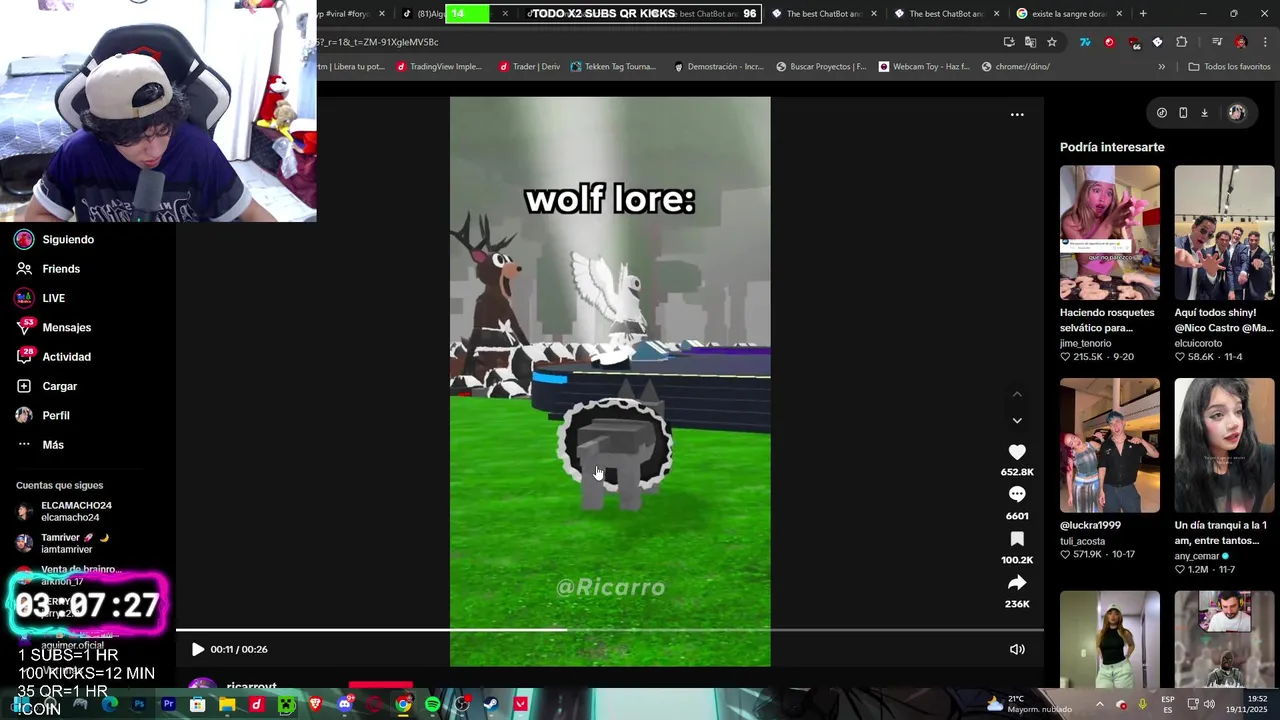The width and height of the screenshot is (1280, 720).
Task: Open Steam from the taskbar
Action: (490, 705)
